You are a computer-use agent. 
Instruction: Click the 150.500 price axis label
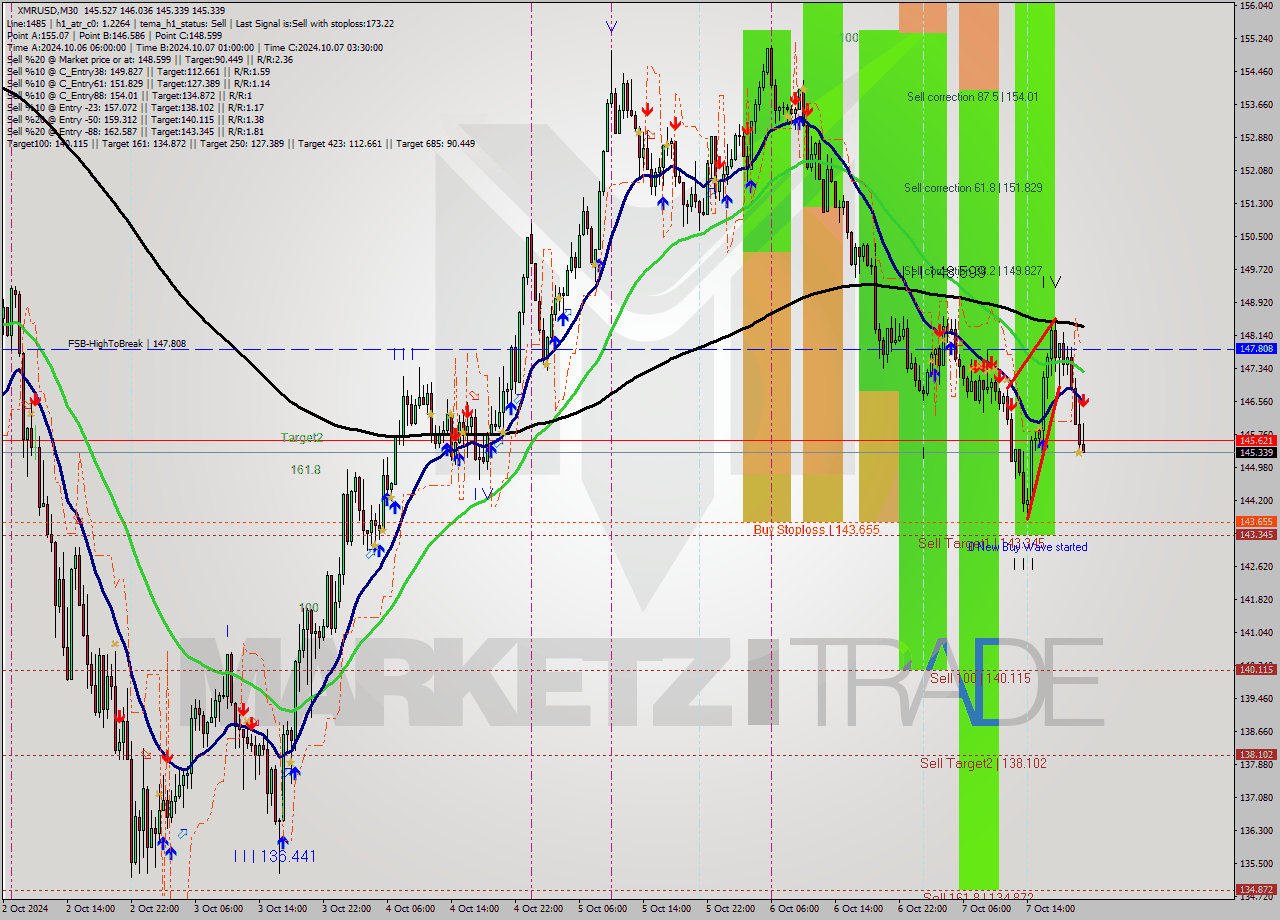(1256, 237)
